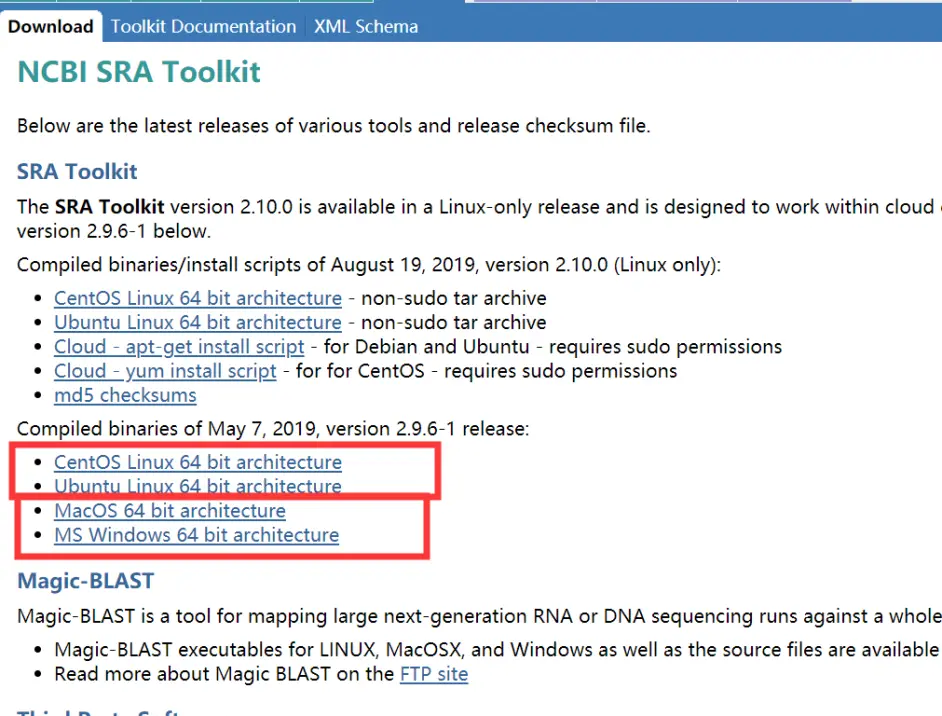Click the 'Compiled binaries of May 7, 2019' line
The height and width of the screenshot is (716, 942).
click(x=273, y=429)
